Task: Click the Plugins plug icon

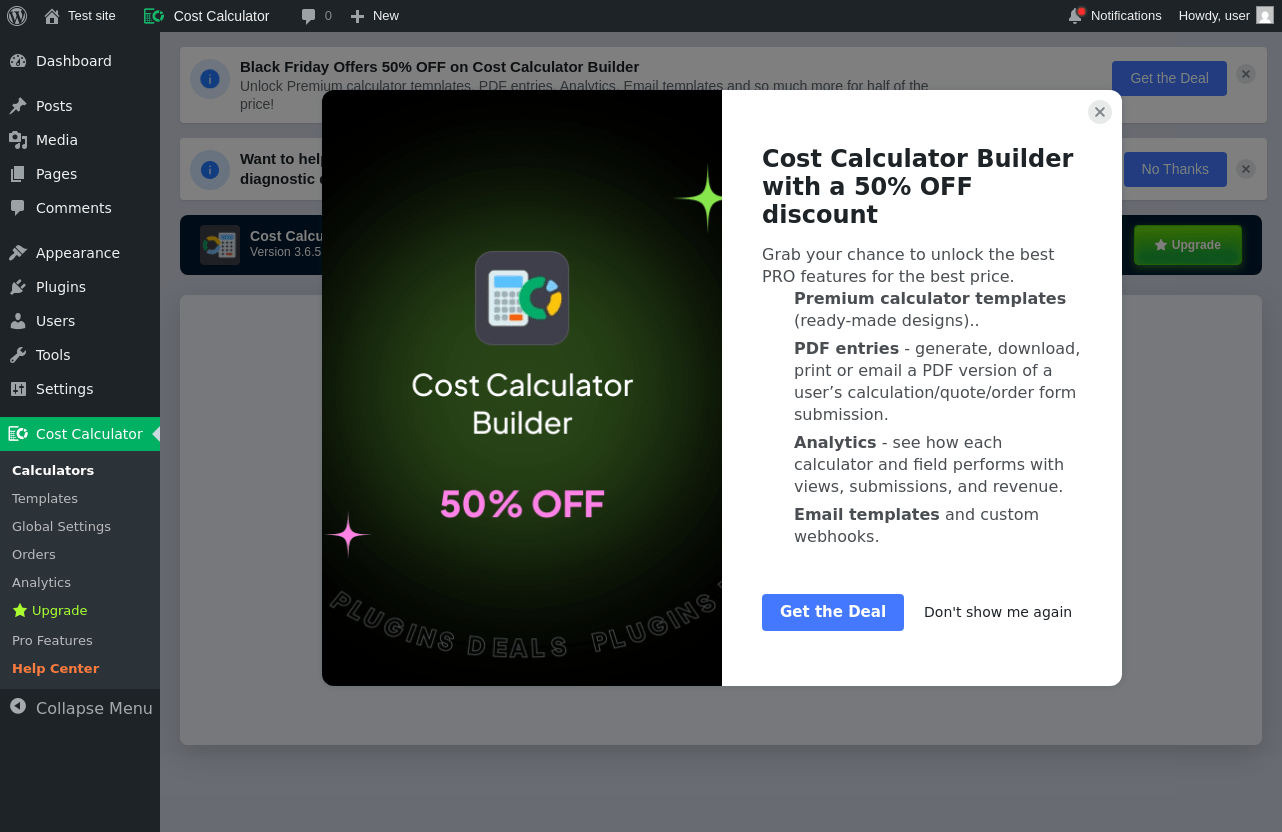Action: tap(18, 287)
